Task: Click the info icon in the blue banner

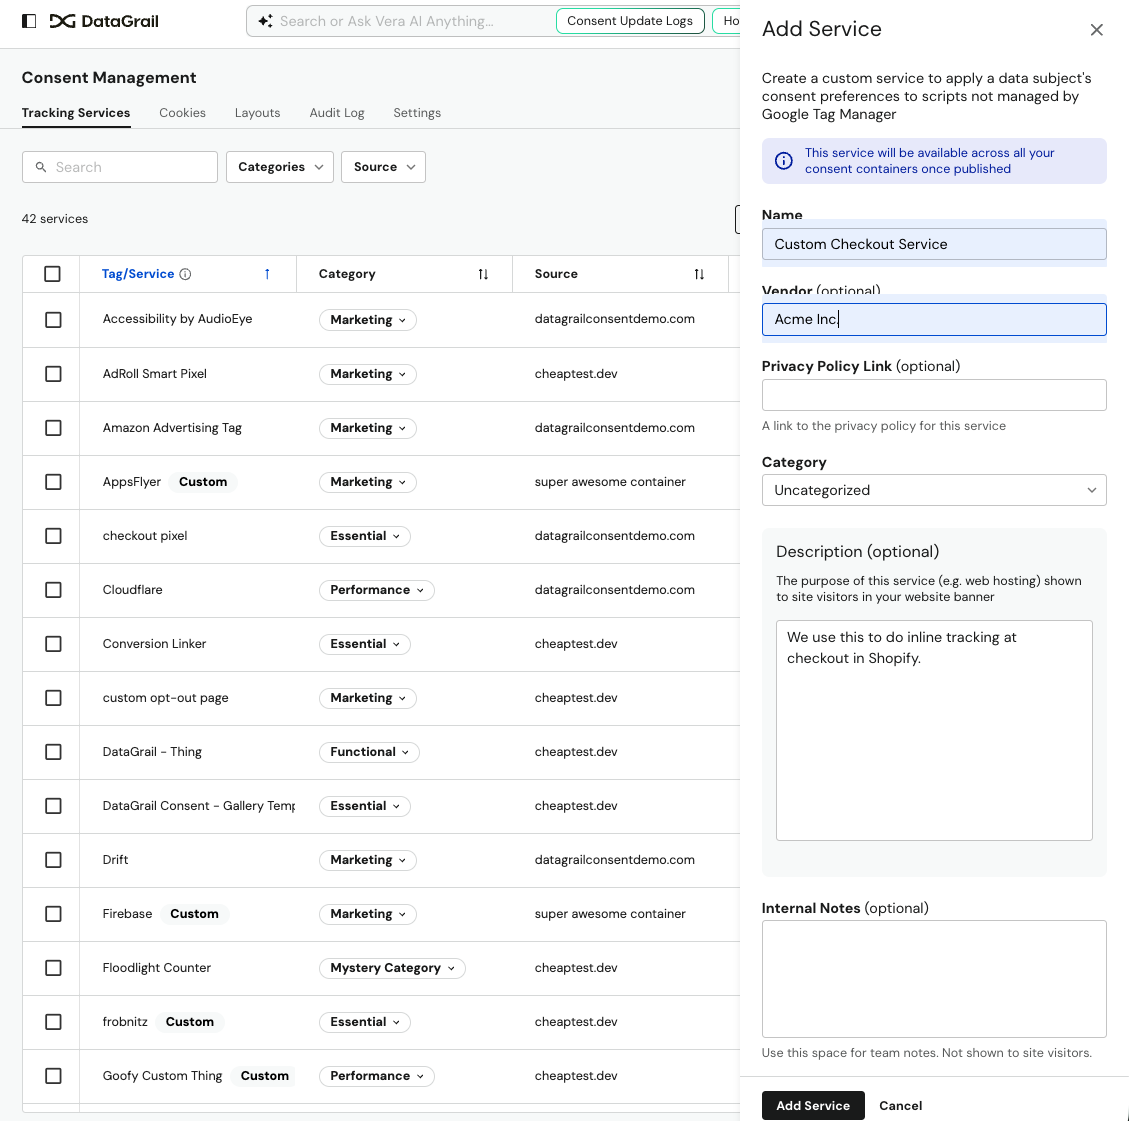Action: coord(784,161)
